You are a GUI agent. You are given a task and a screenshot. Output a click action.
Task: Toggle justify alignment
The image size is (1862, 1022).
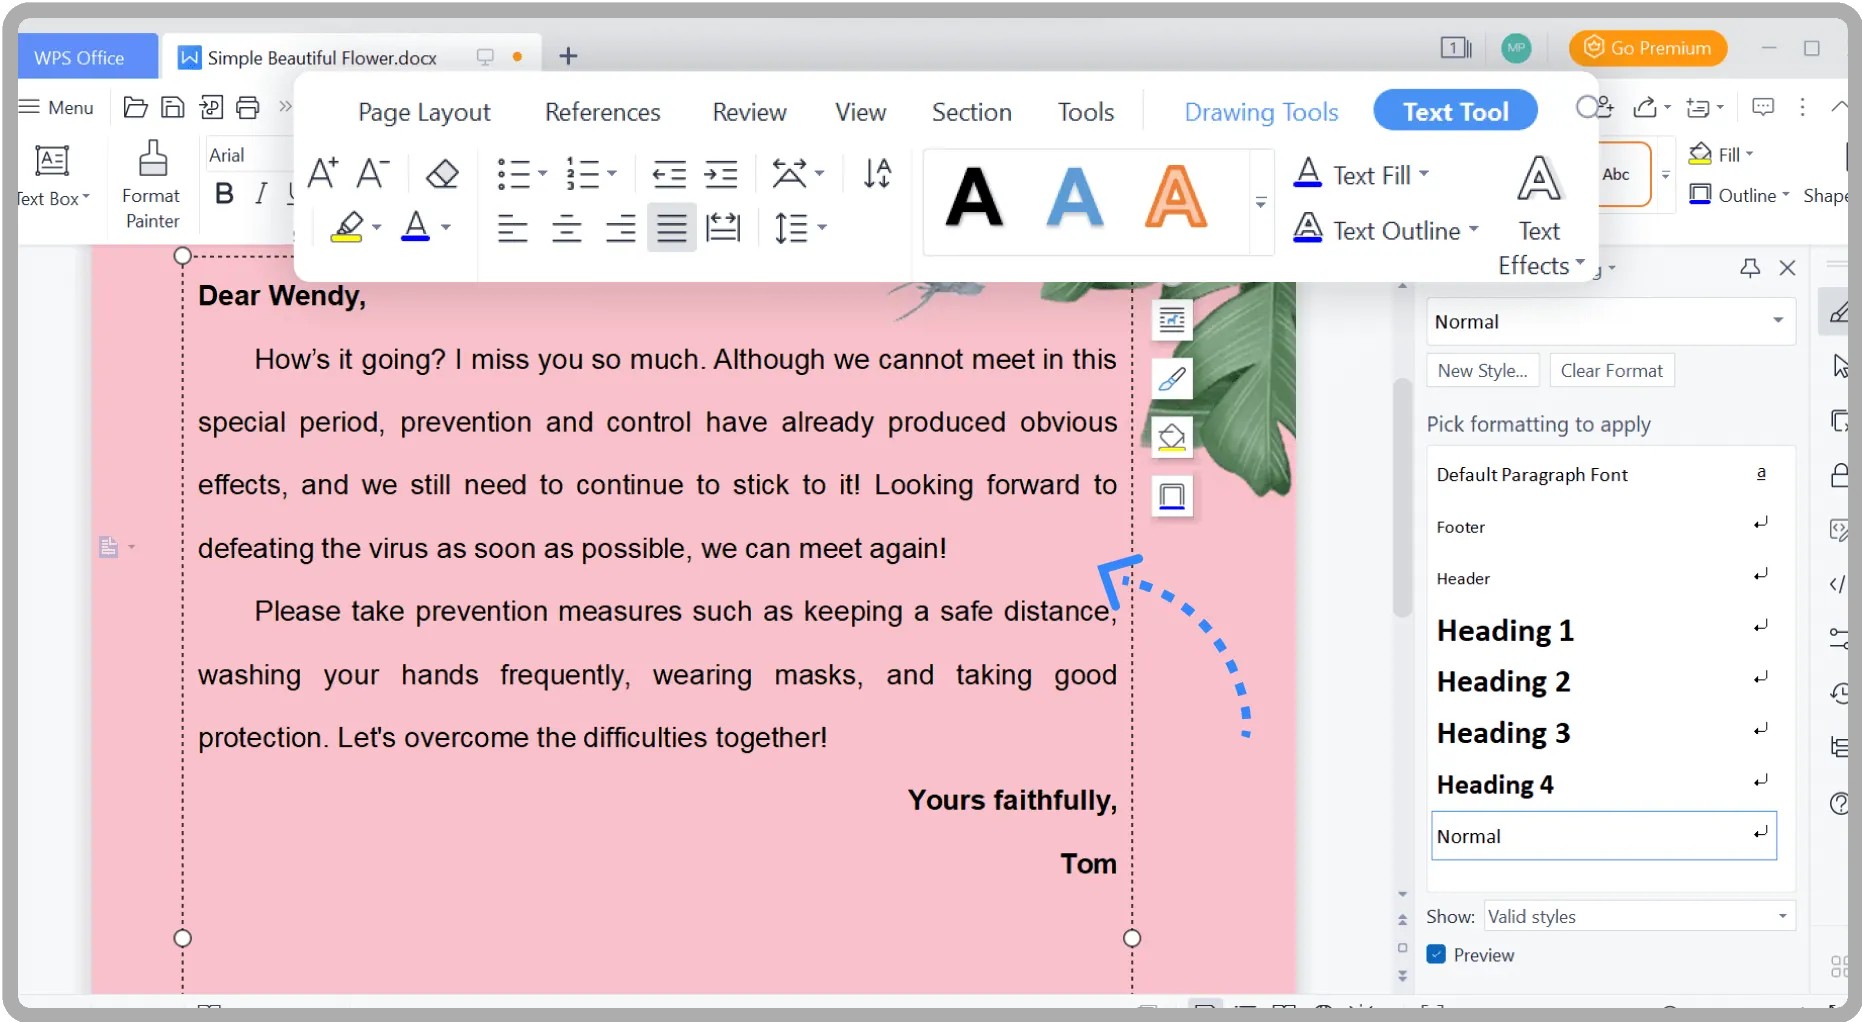(671, 228)
